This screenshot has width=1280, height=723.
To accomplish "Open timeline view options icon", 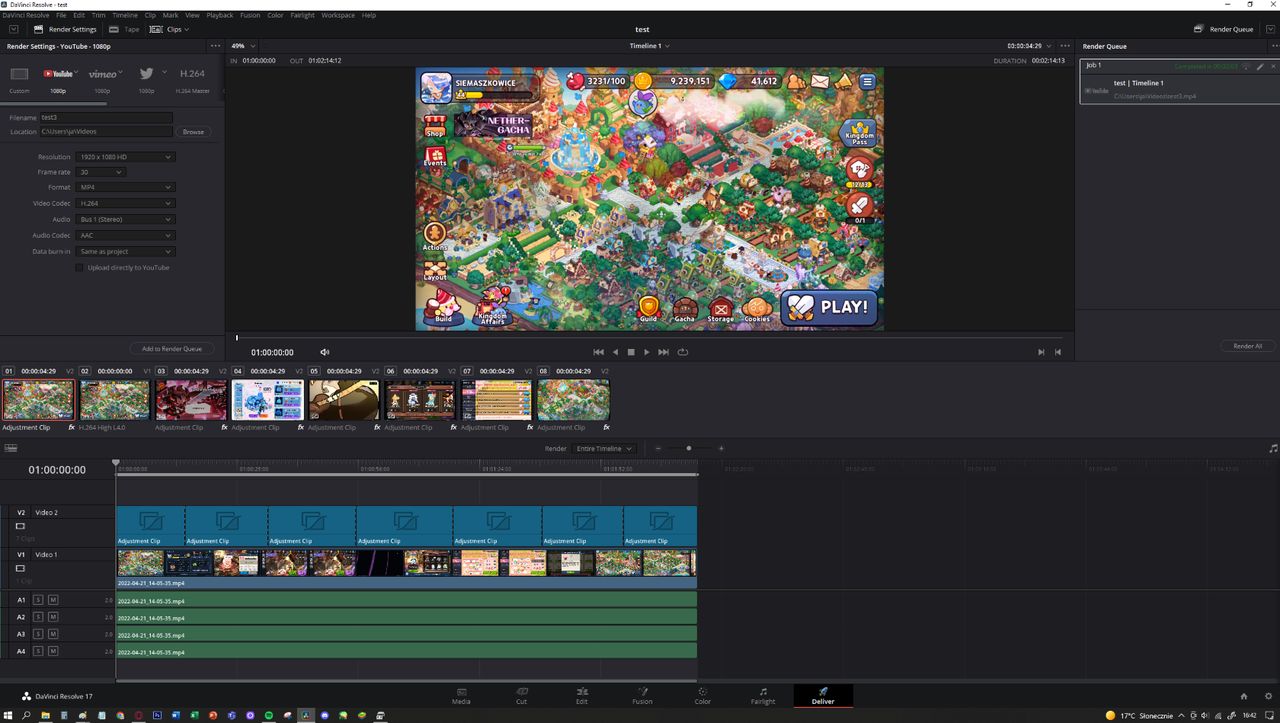I will click(x=11, y=448).
